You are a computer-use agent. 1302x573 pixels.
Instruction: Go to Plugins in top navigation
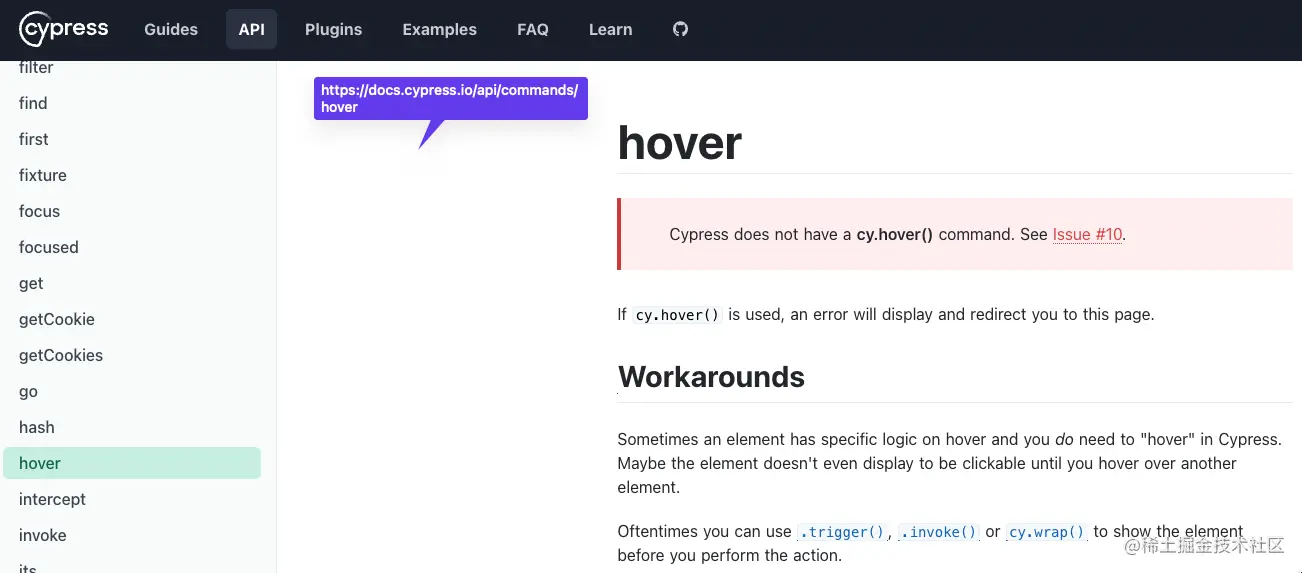(x=333, y=29)
